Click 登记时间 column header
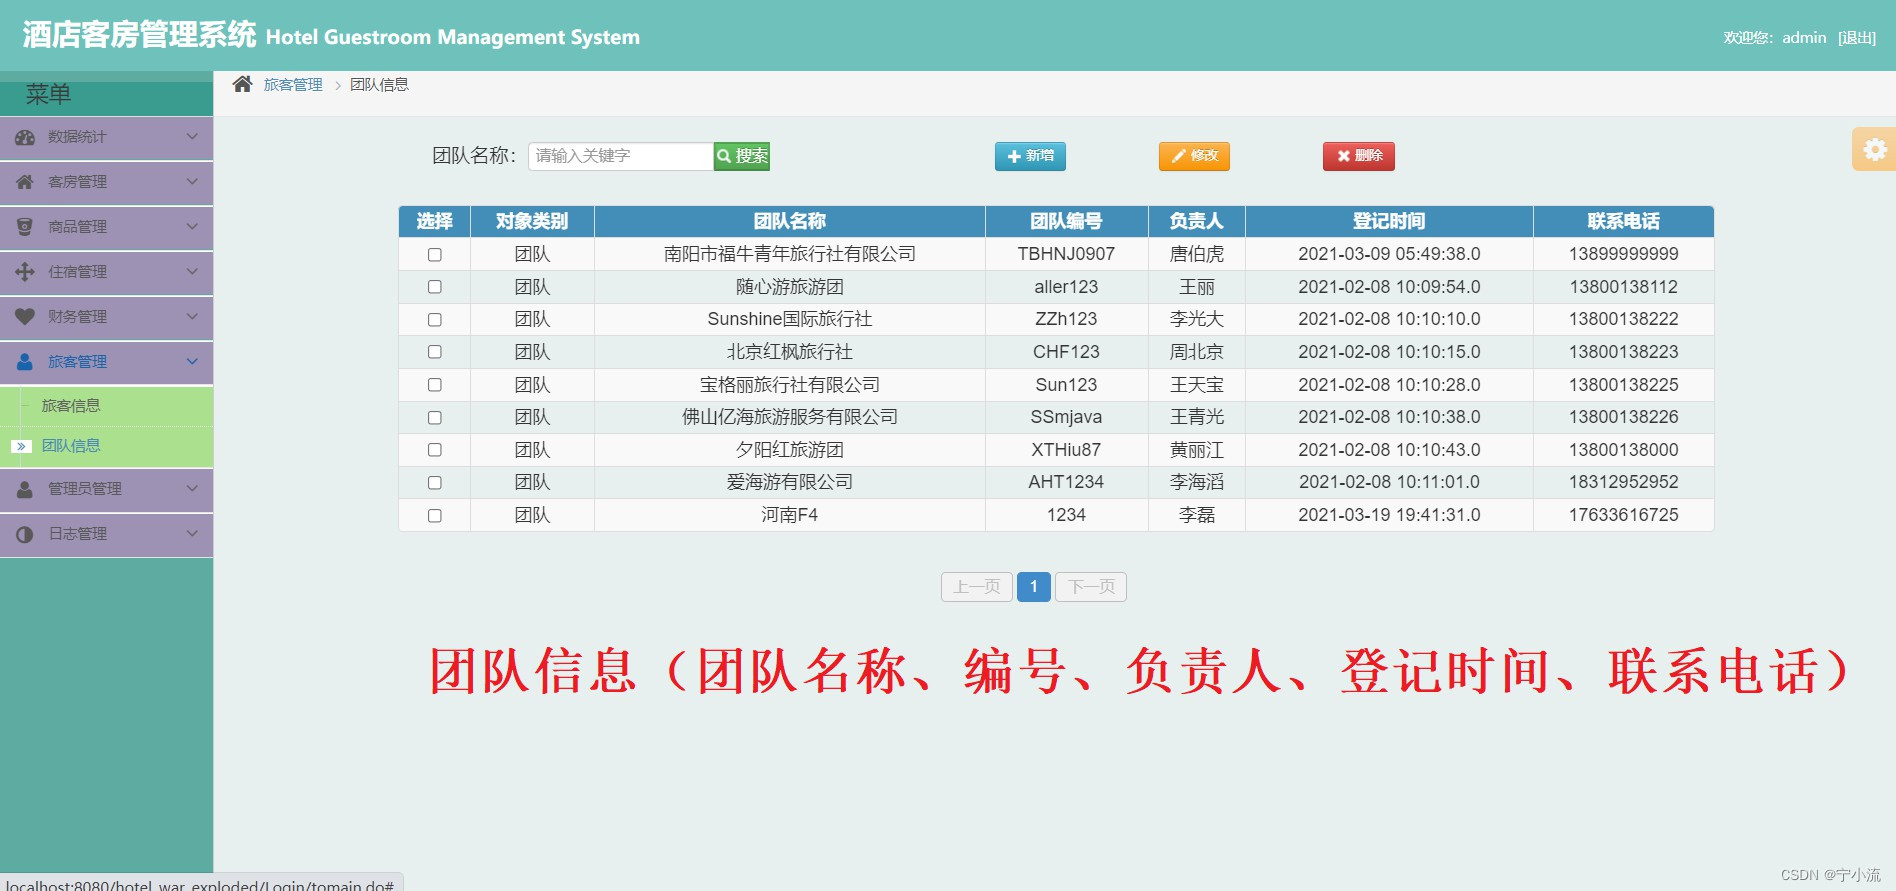This screenshot has width=1896, height=891. point(1389,221)
